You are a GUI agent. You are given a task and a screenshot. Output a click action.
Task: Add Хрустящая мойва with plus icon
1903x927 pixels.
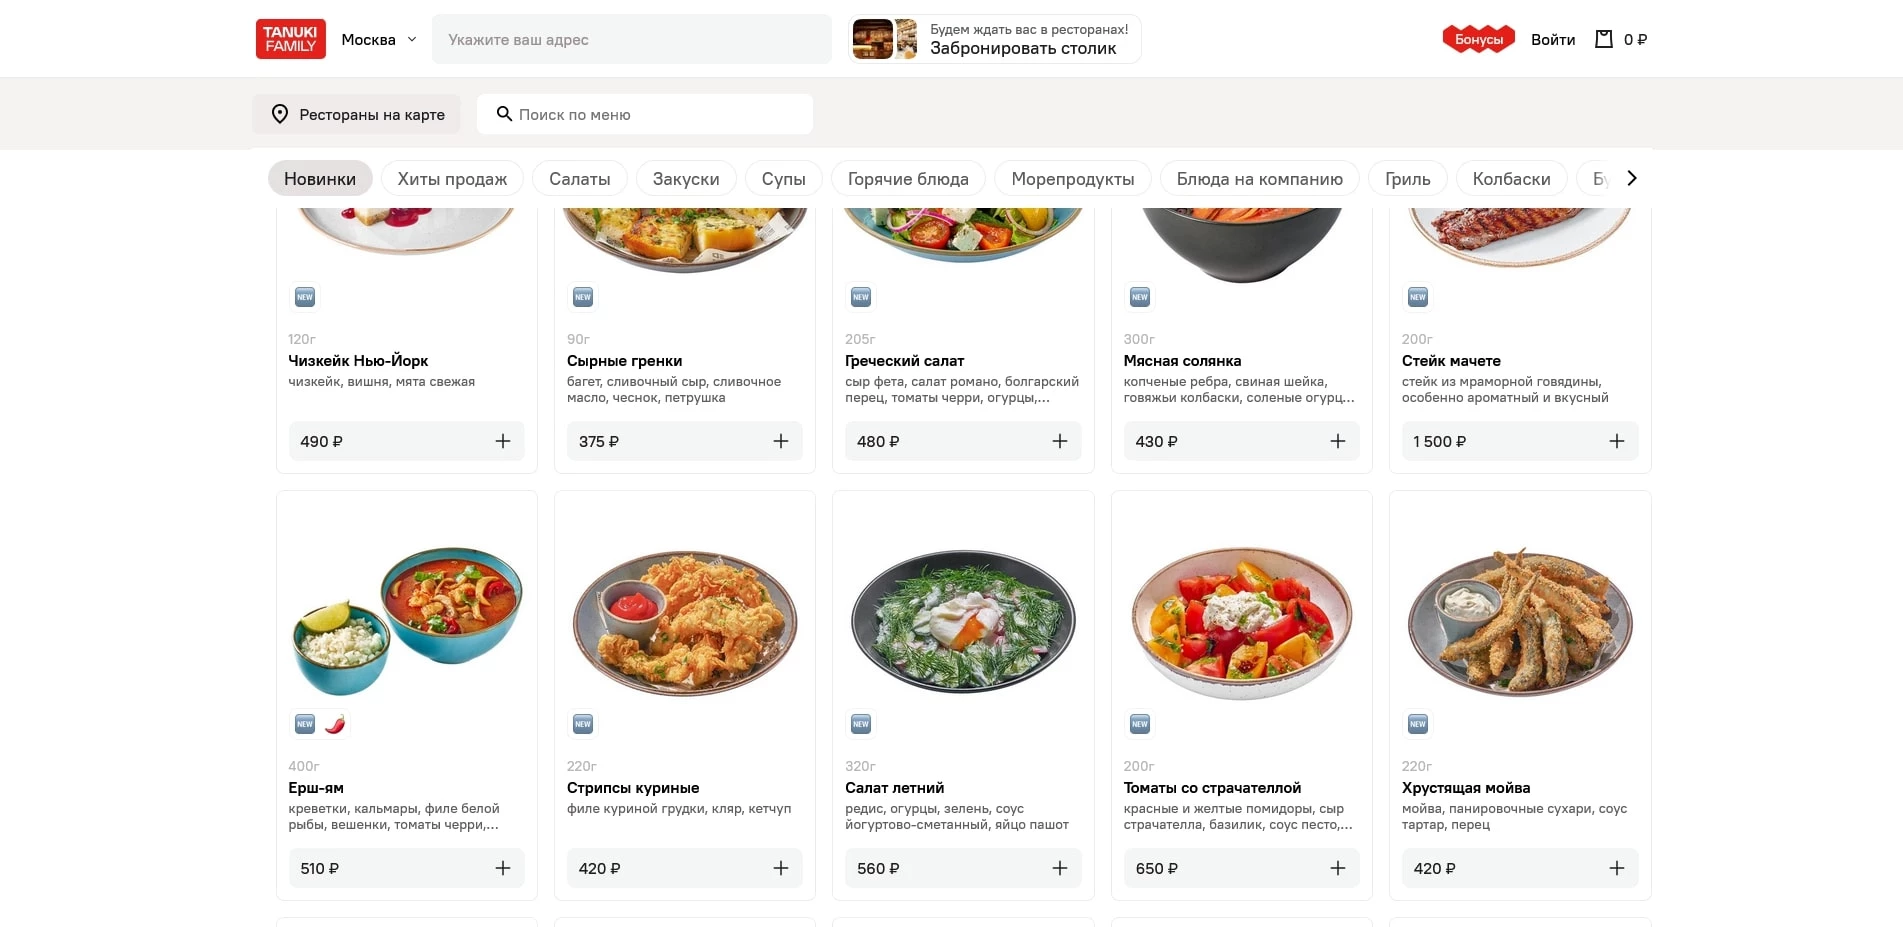pos(1616,868)
